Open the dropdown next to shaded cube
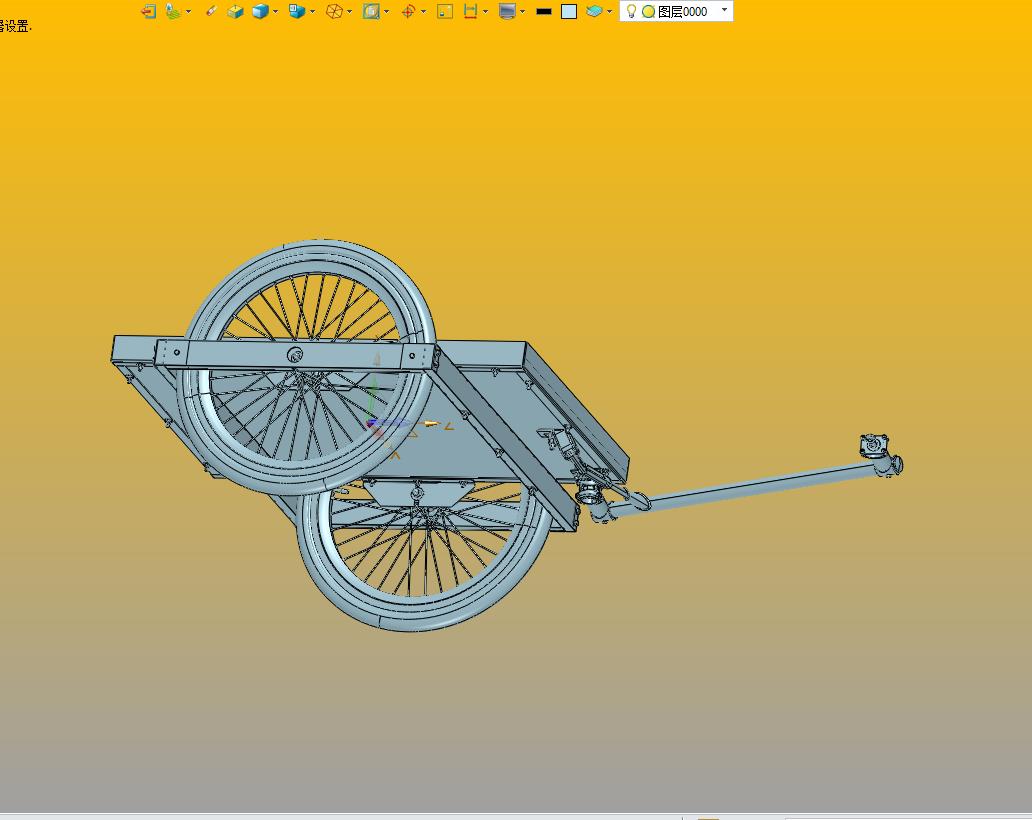Image resolution: width=1032 pixels, height=820 pixels. (275, 11)
